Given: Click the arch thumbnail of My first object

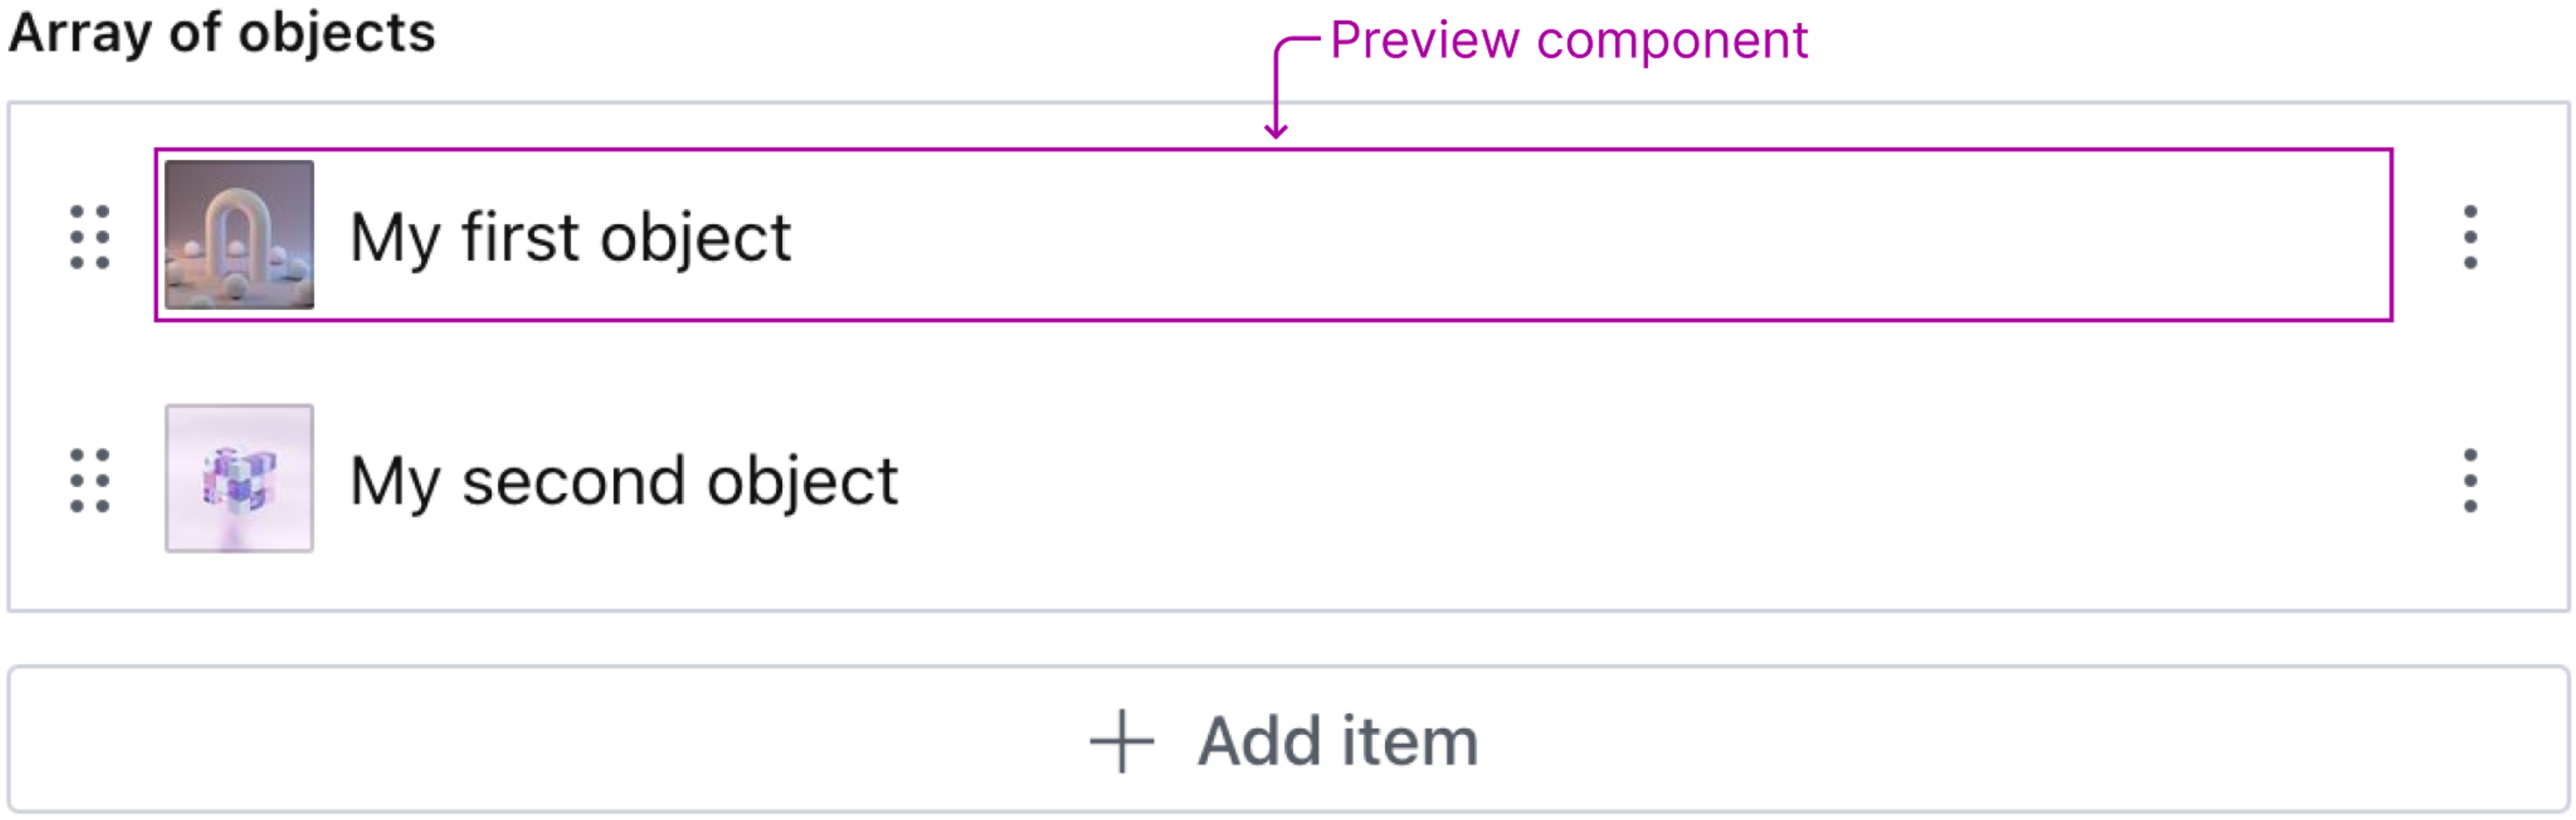Looking at the screenshot, I should (239, 235).
